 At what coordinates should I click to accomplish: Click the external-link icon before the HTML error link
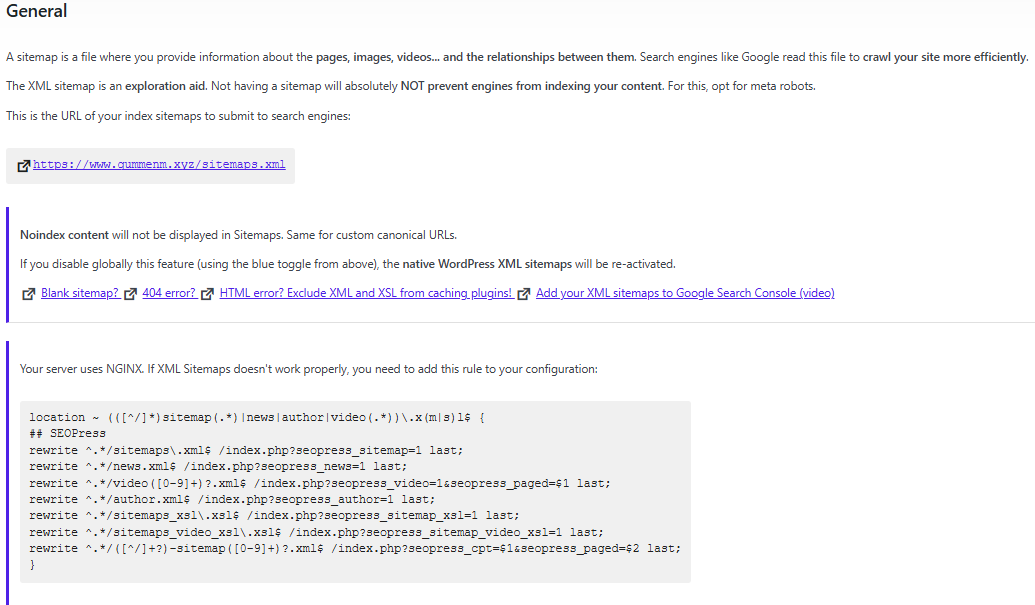(208, 293)
